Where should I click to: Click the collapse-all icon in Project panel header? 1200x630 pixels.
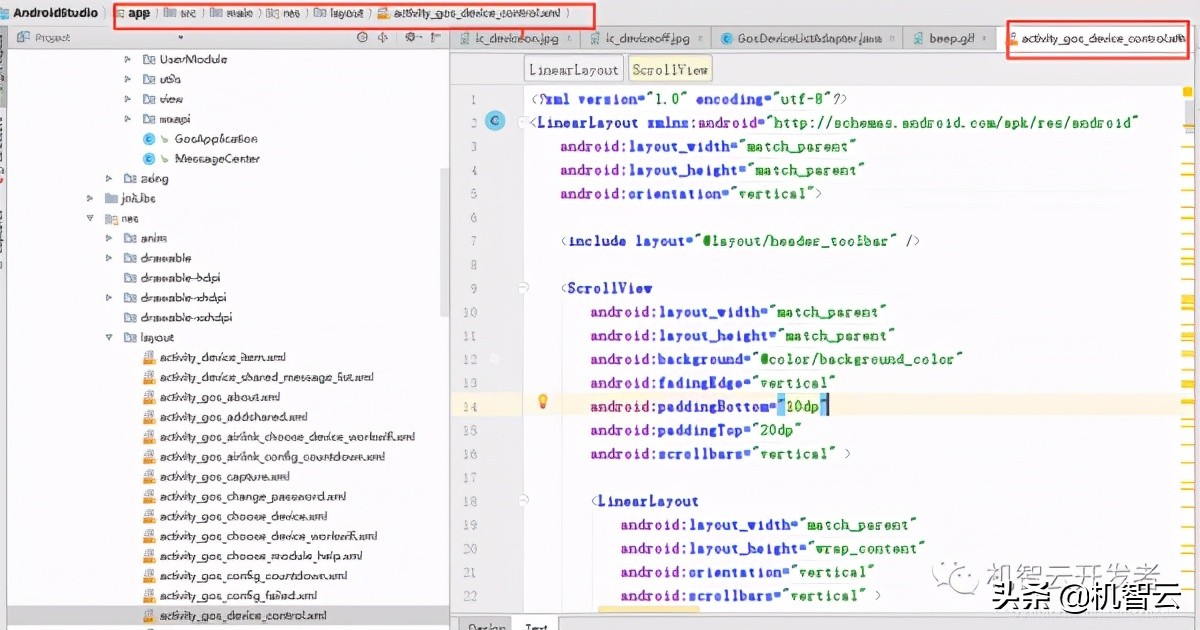click(383, 38)
